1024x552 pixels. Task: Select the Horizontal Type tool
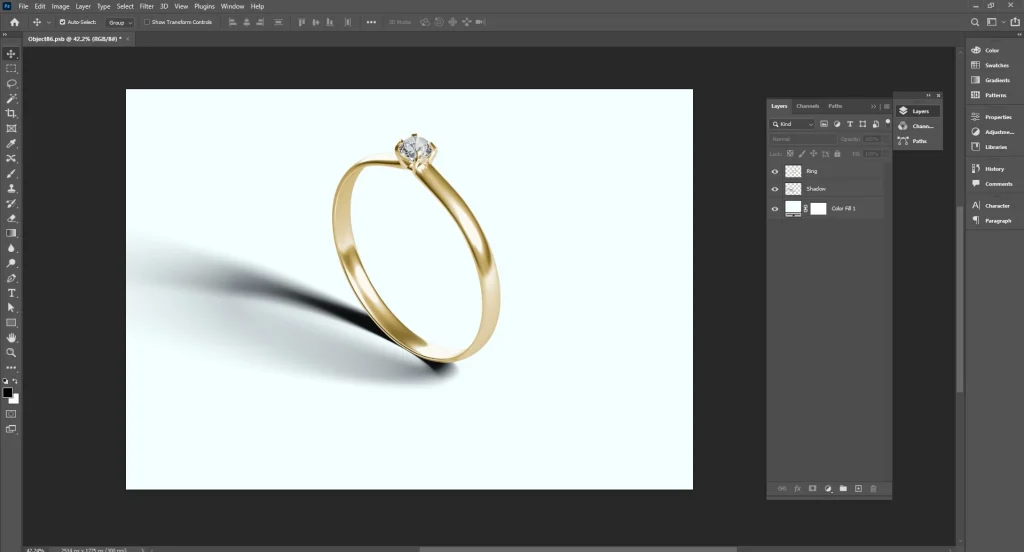pos(11,293)
